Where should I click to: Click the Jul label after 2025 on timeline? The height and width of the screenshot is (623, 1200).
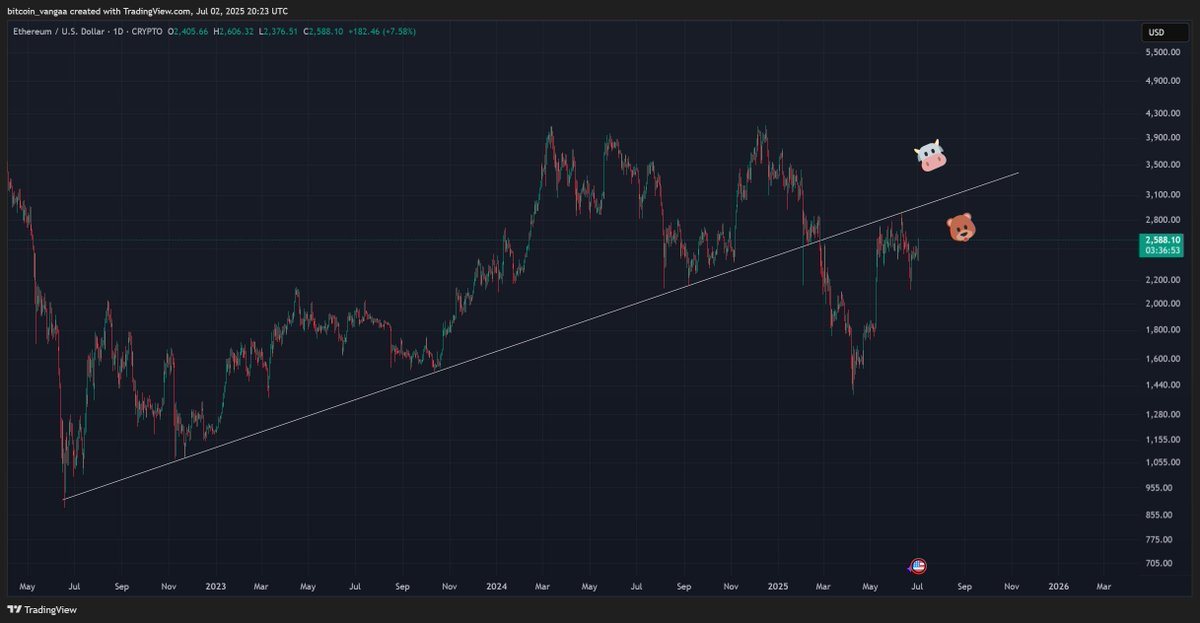(x=918, y=587)
